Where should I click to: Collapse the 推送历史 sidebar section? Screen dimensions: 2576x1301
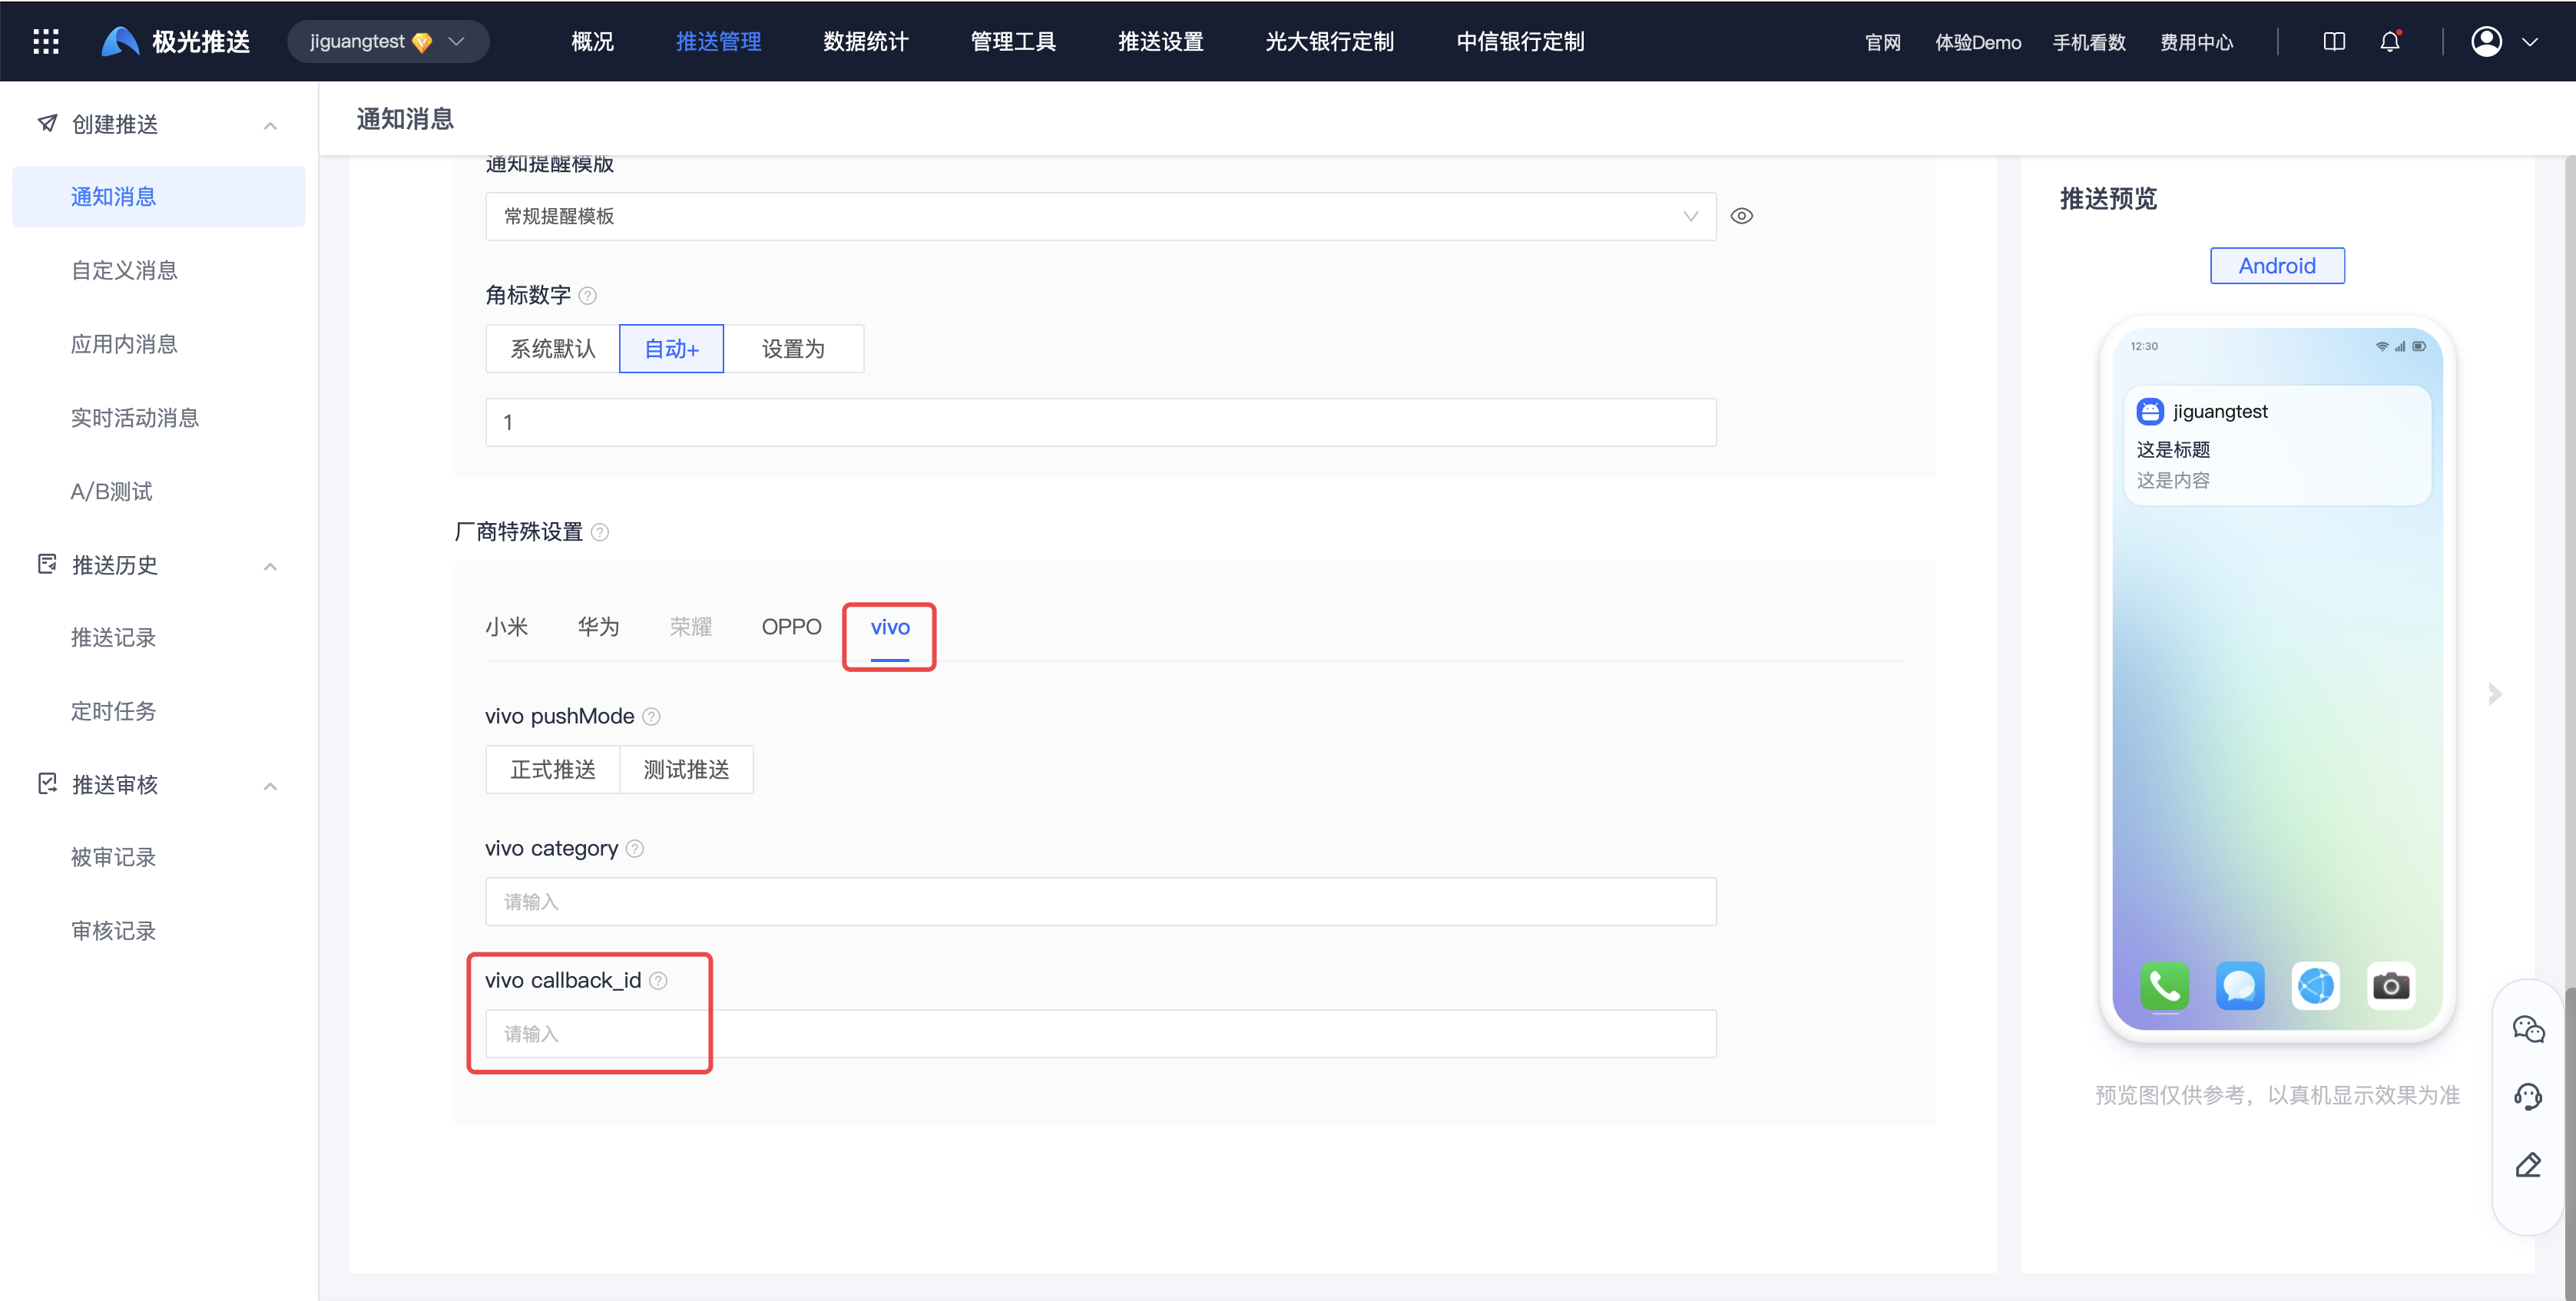click(270, 566)
